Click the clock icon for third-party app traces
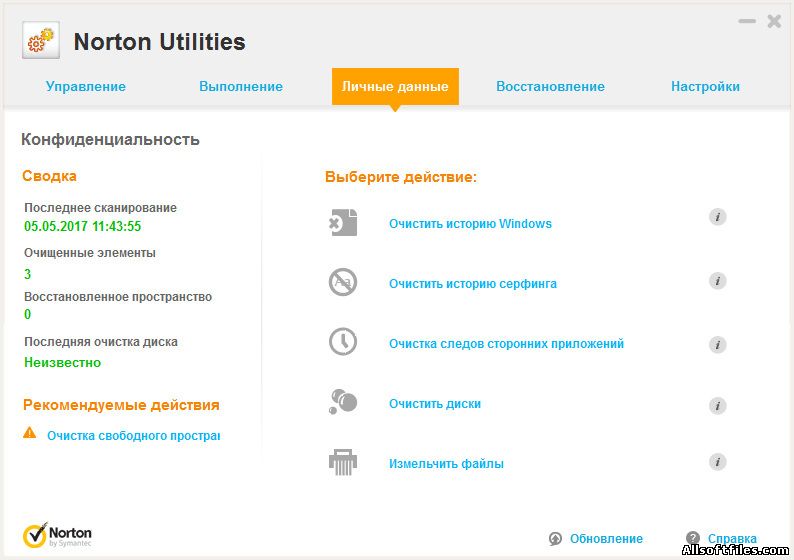Image resolution: width=794 pixels, height=560 pixels. 343,343
